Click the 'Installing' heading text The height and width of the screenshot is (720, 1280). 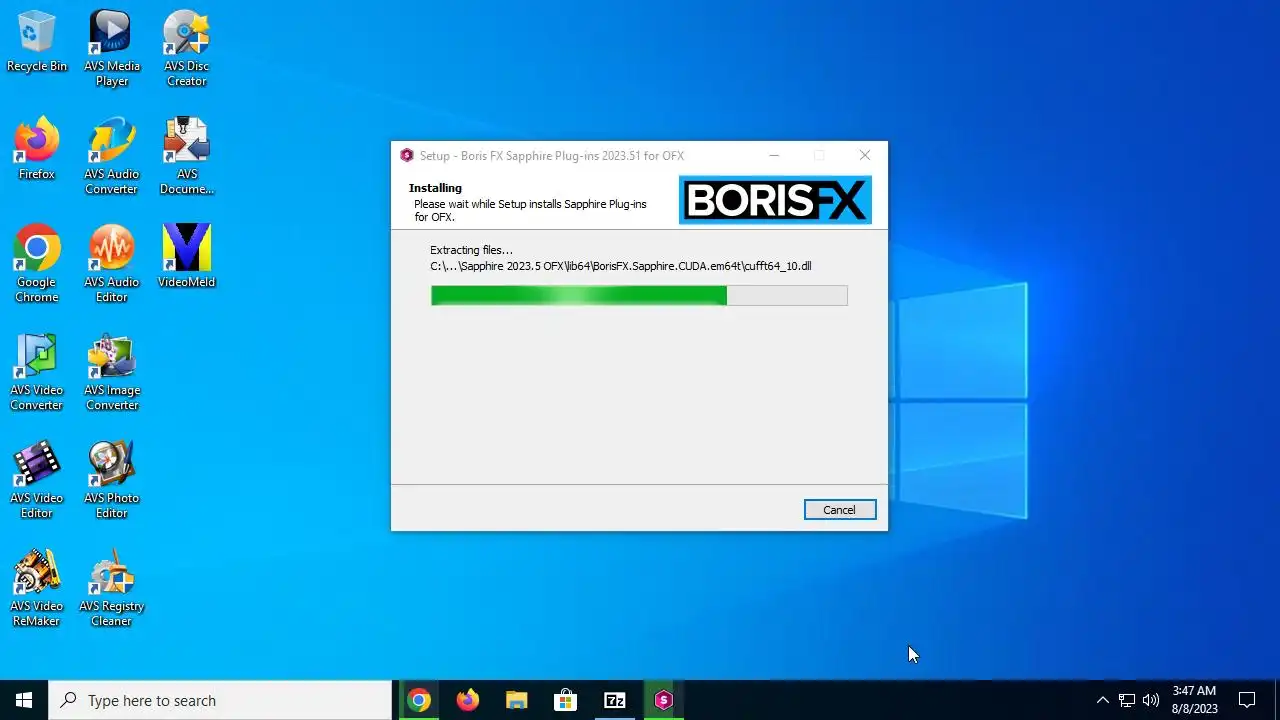(x=435, y=188)
